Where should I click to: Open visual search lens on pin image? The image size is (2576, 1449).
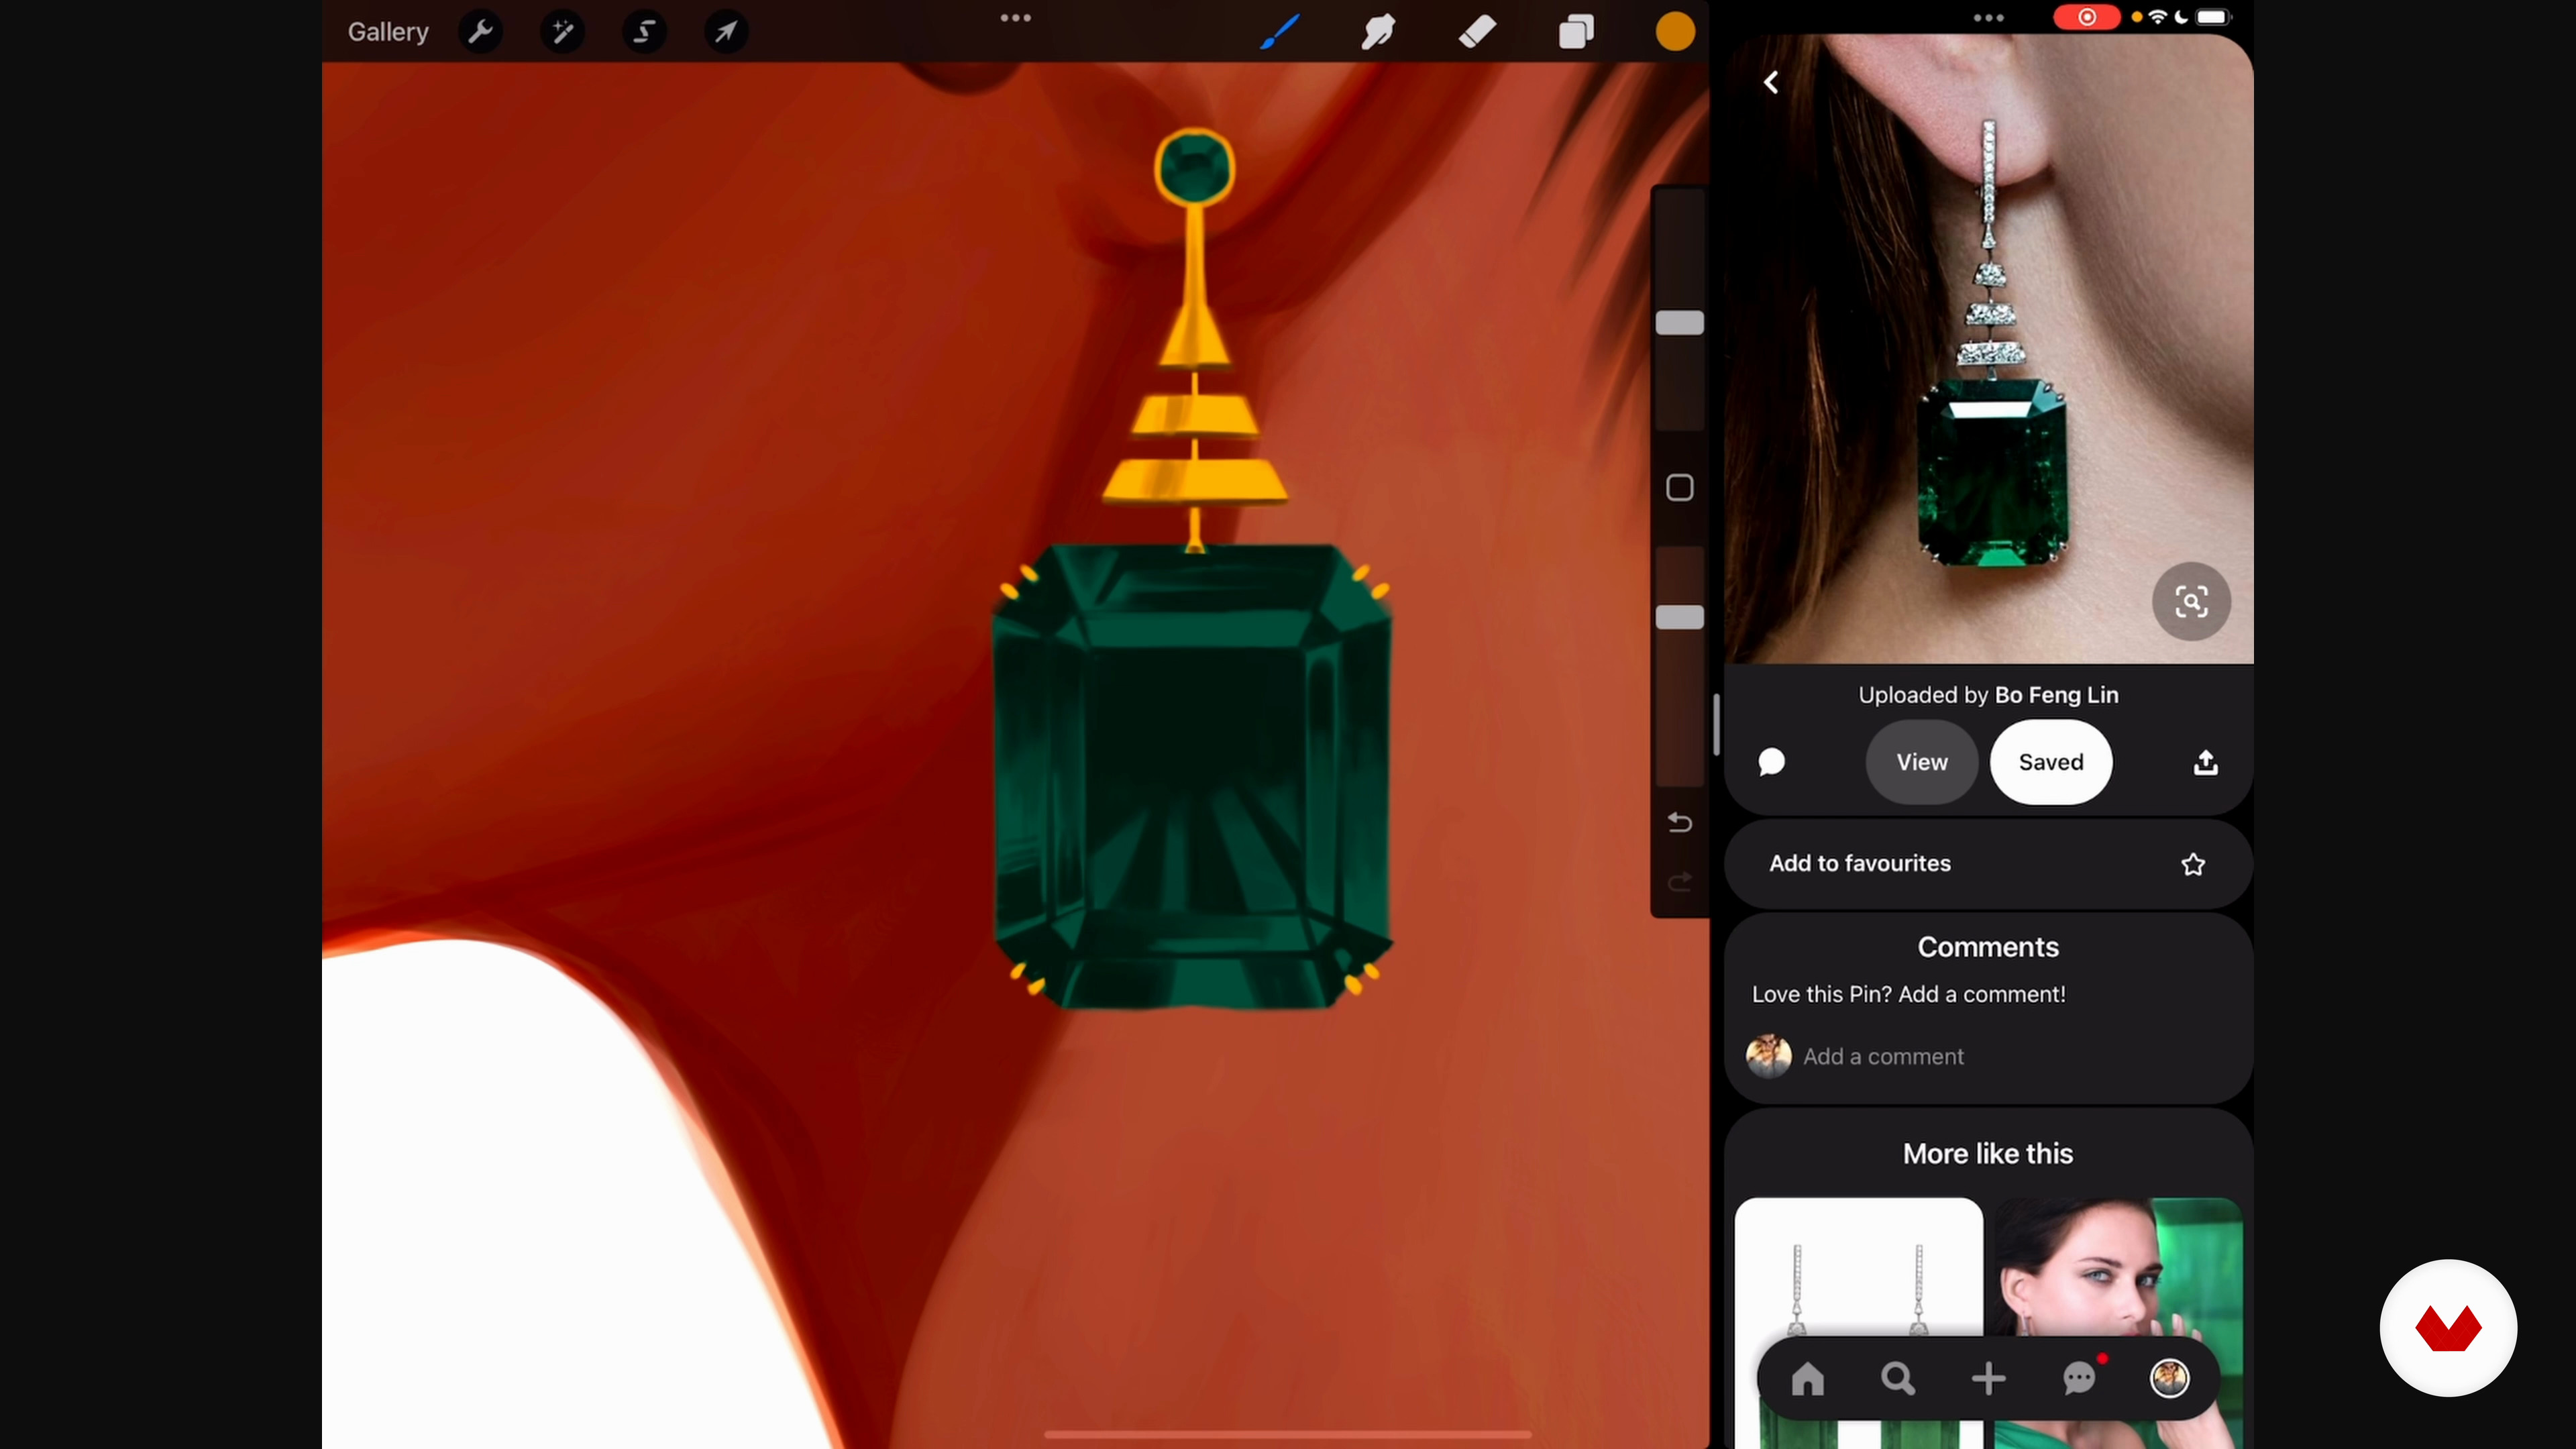[2191, 602]
